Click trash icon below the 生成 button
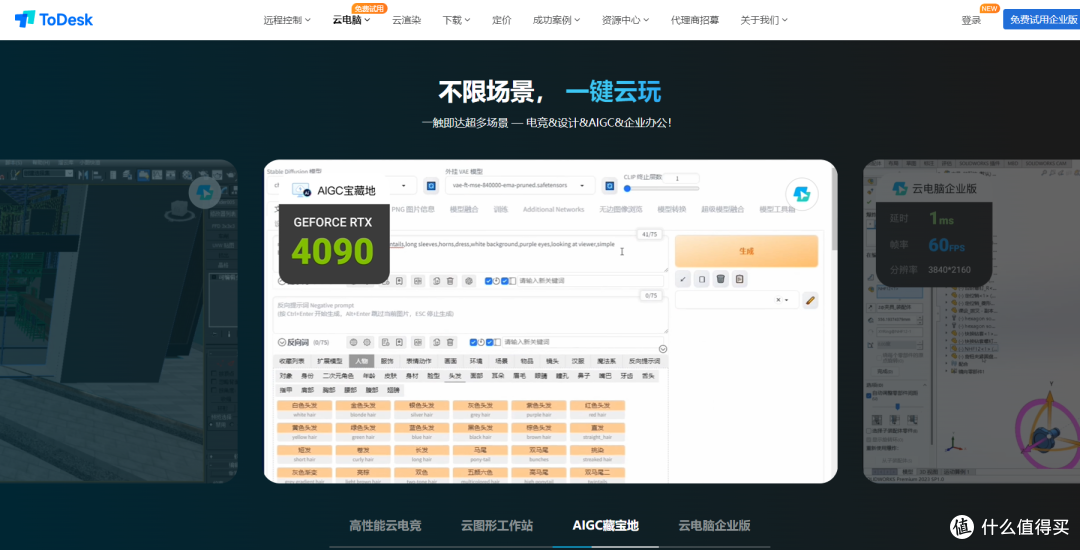Viewport: 1080px width, 550px height. coord(720,279)
